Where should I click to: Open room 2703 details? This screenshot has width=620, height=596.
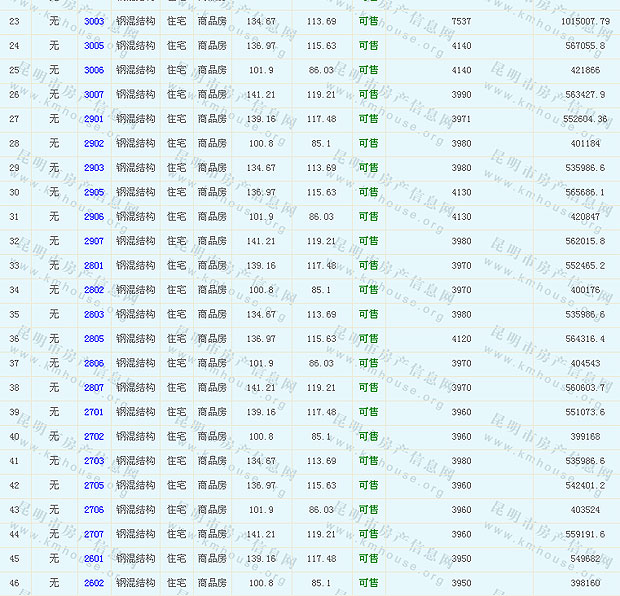(x=94, y=461)
